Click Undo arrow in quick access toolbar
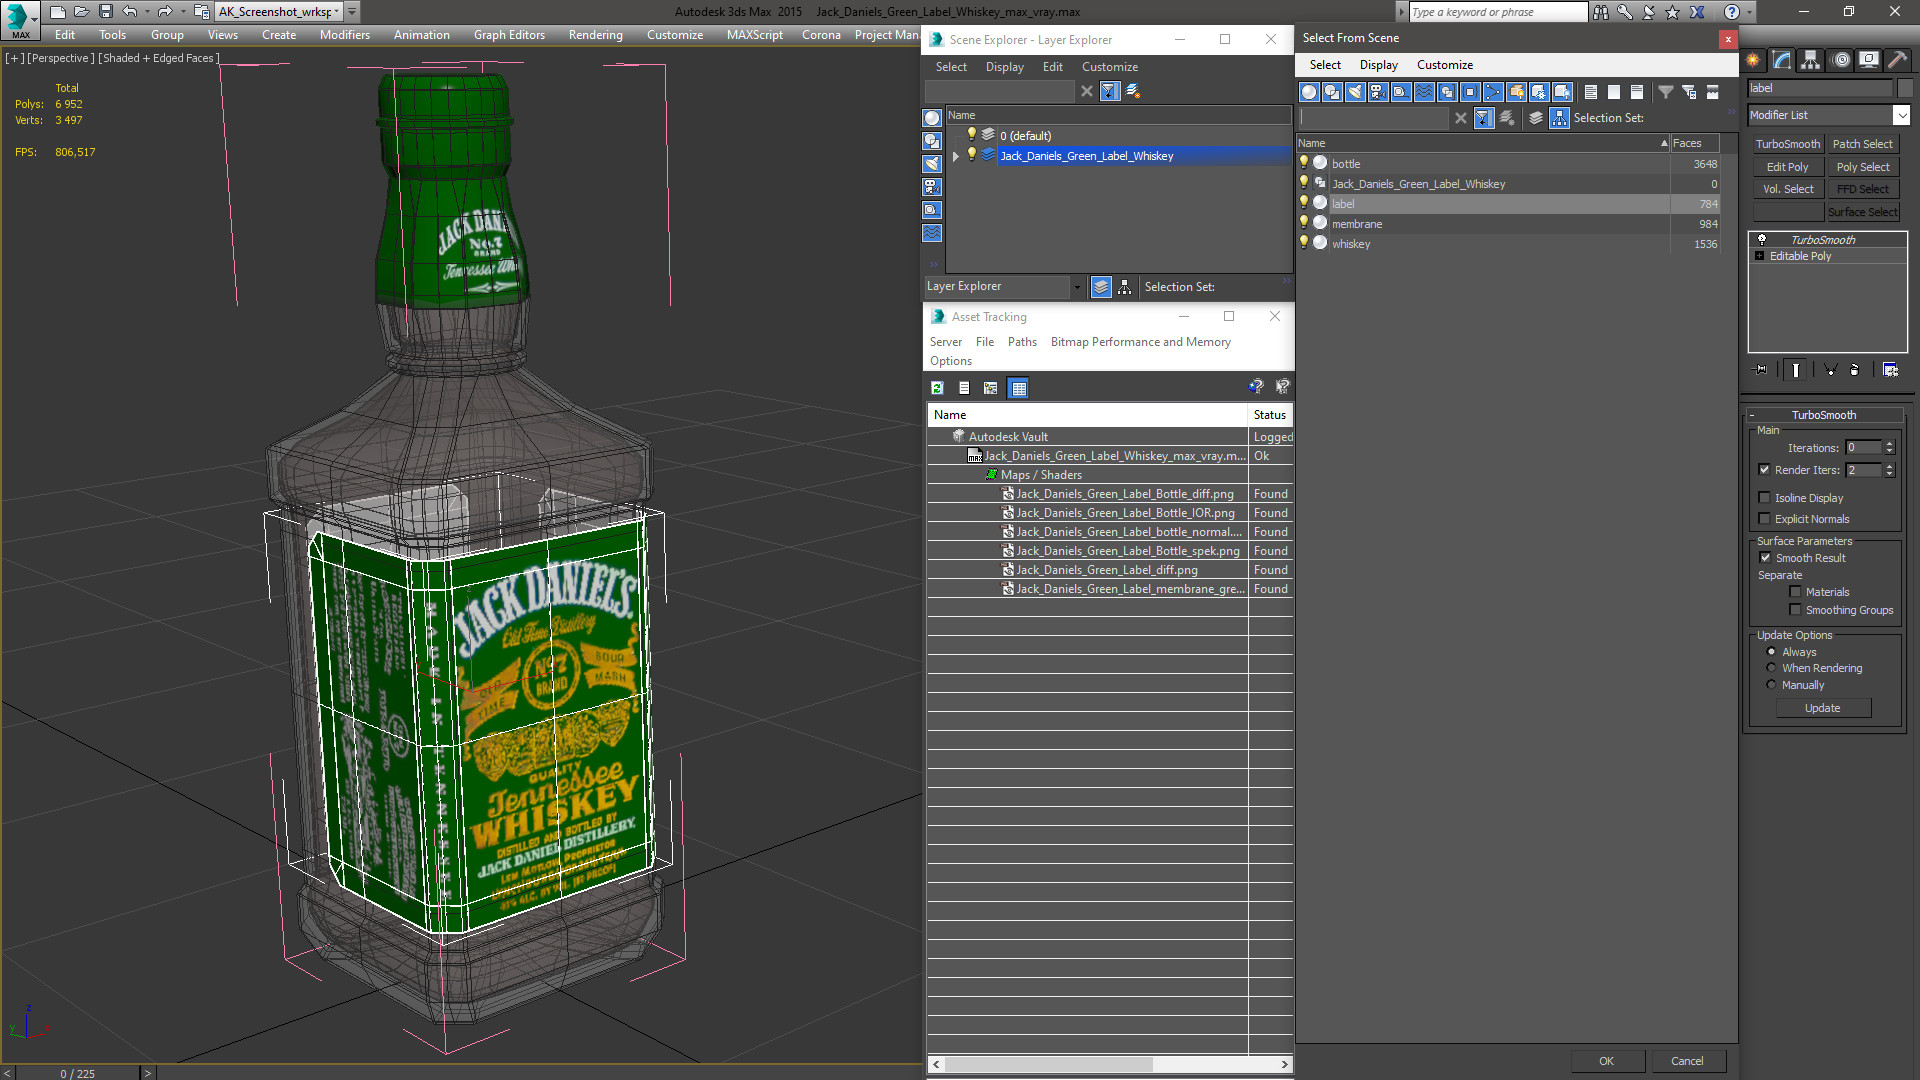 point(129,12)
